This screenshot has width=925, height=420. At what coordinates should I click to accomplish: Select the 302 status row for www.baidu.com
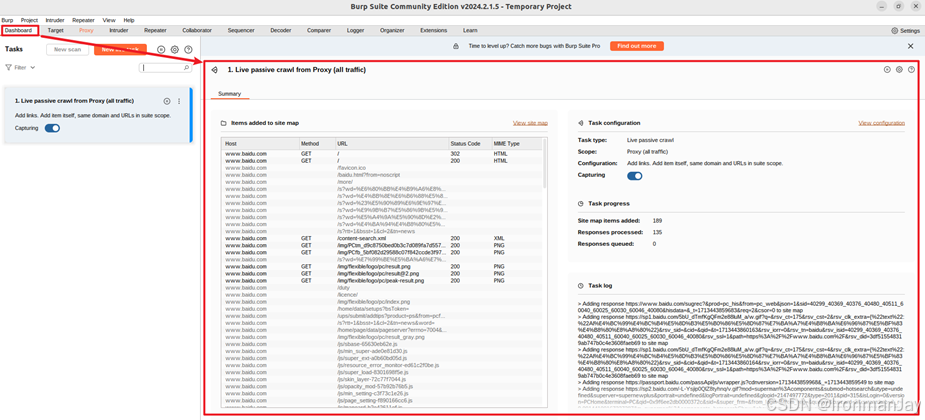(x=382, y=153)
